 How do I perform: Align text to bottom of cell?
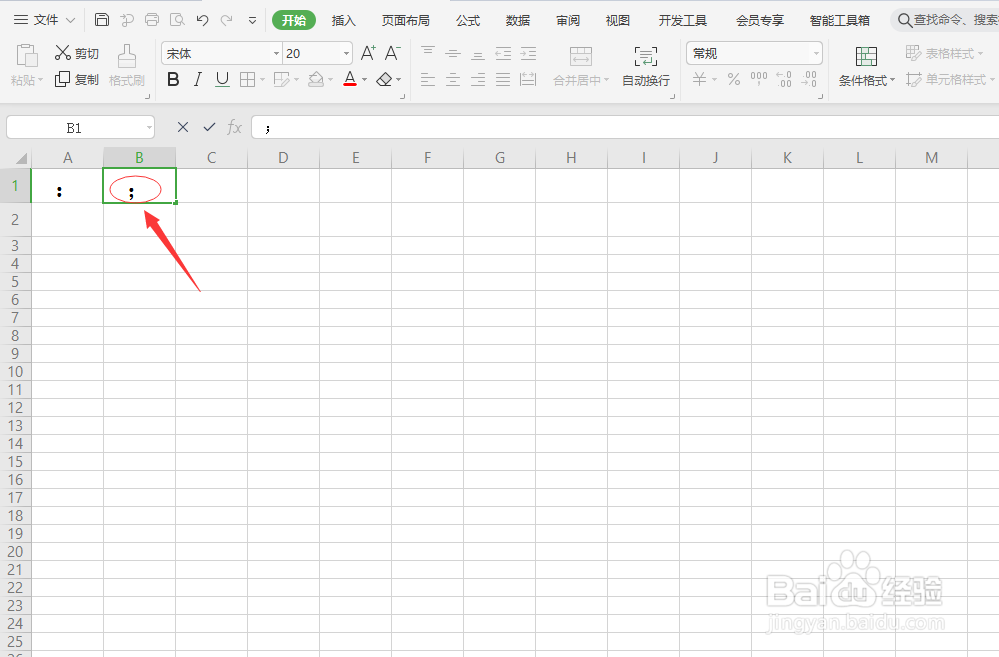point(478,53)
